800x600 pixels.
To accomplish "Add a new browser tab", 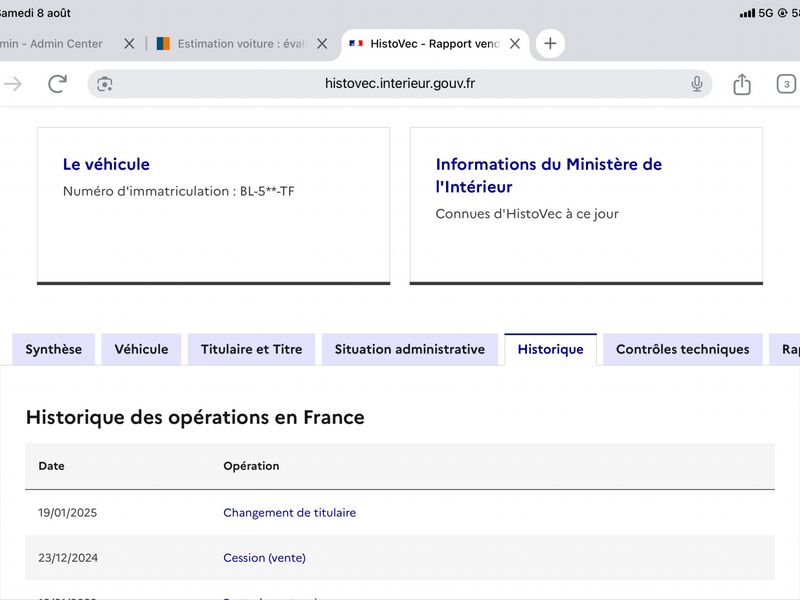I will (x=550, y=43).
